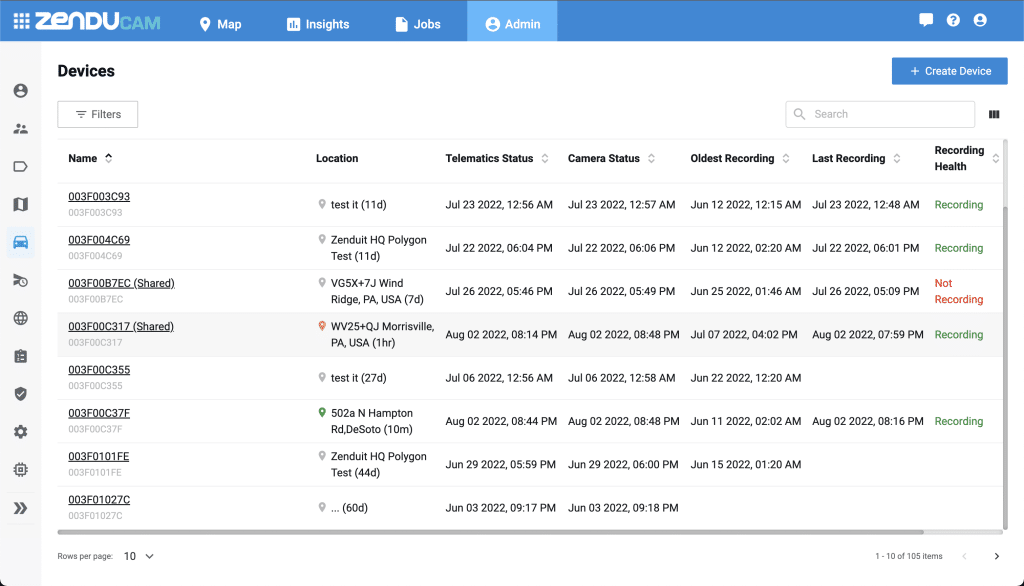Image resolution: width=1024 pixels, height=586 pixels.
Task: Open device link 003F00C37F
Action: pyautogui.click(x=99, y=413)
